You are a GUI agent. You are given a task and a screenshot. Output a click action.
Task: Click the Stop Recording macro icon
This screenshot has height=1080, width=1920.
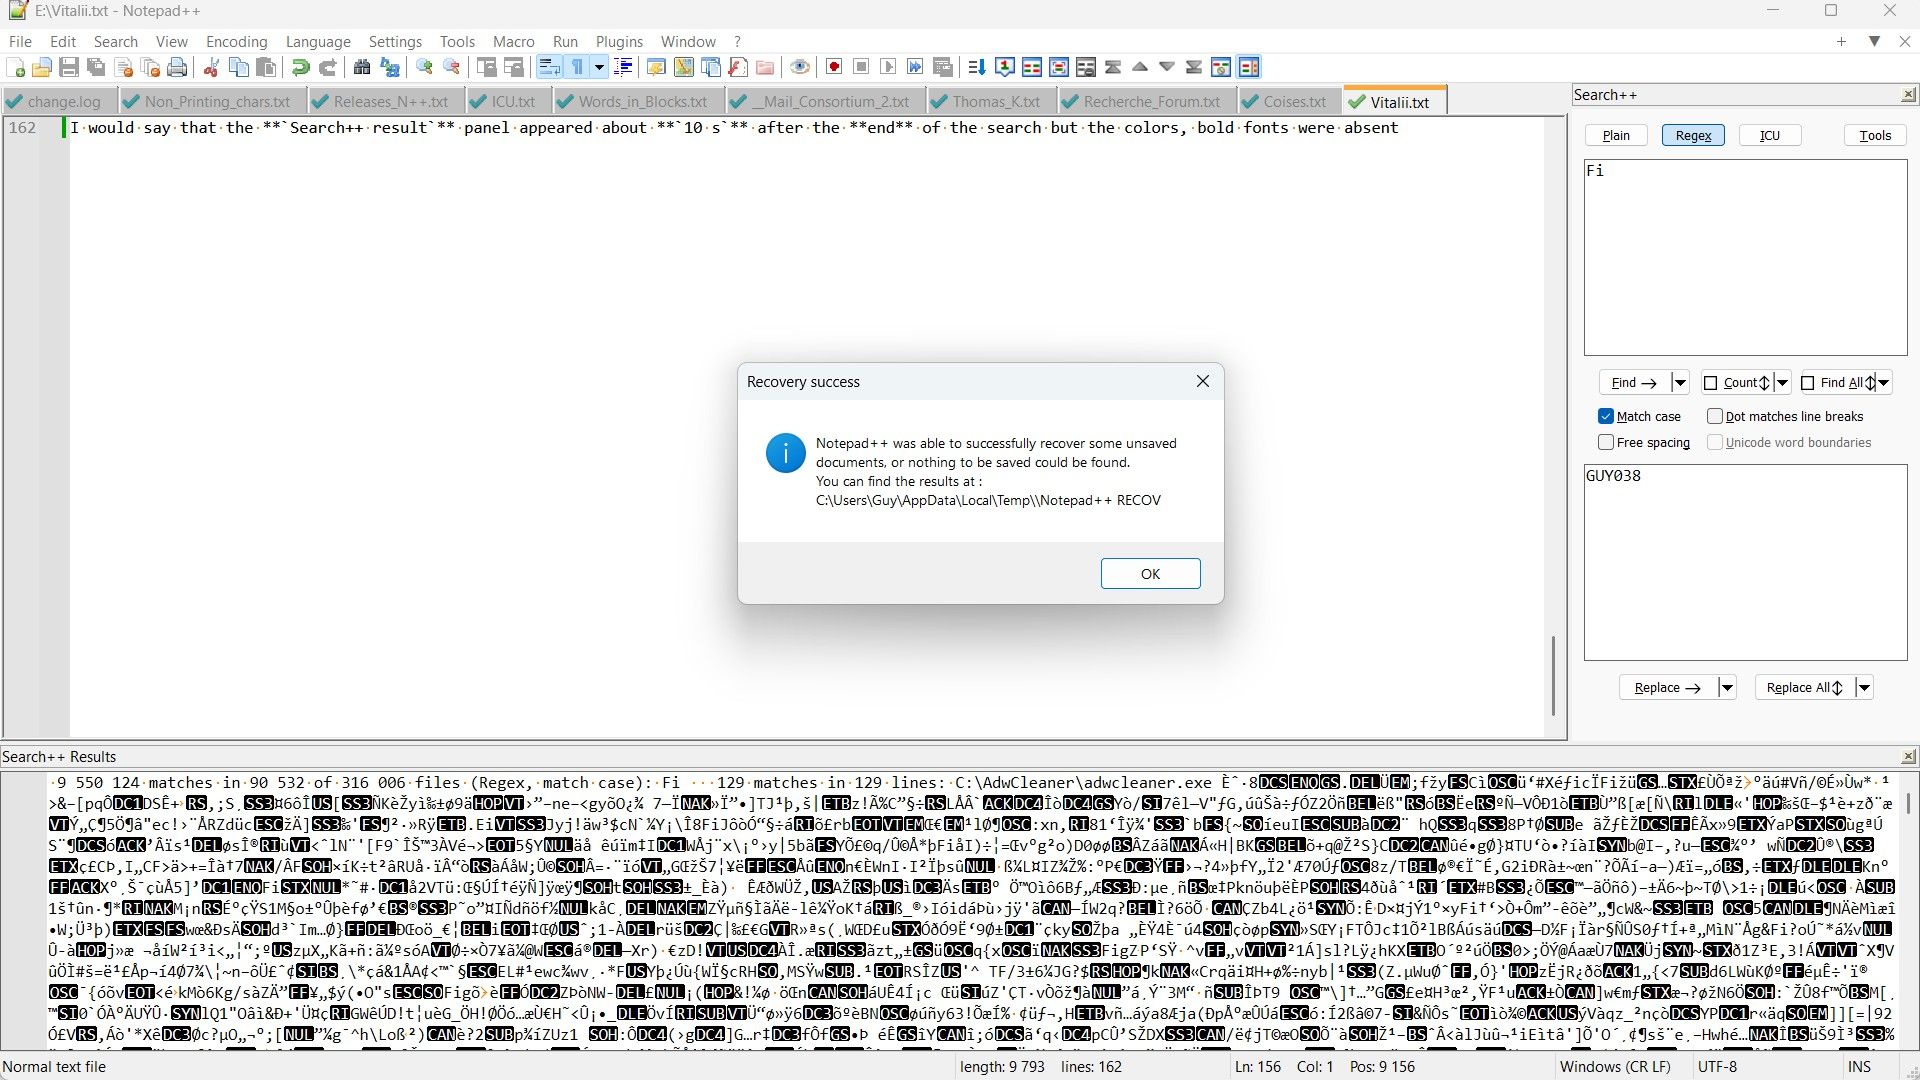coord(861,67)
